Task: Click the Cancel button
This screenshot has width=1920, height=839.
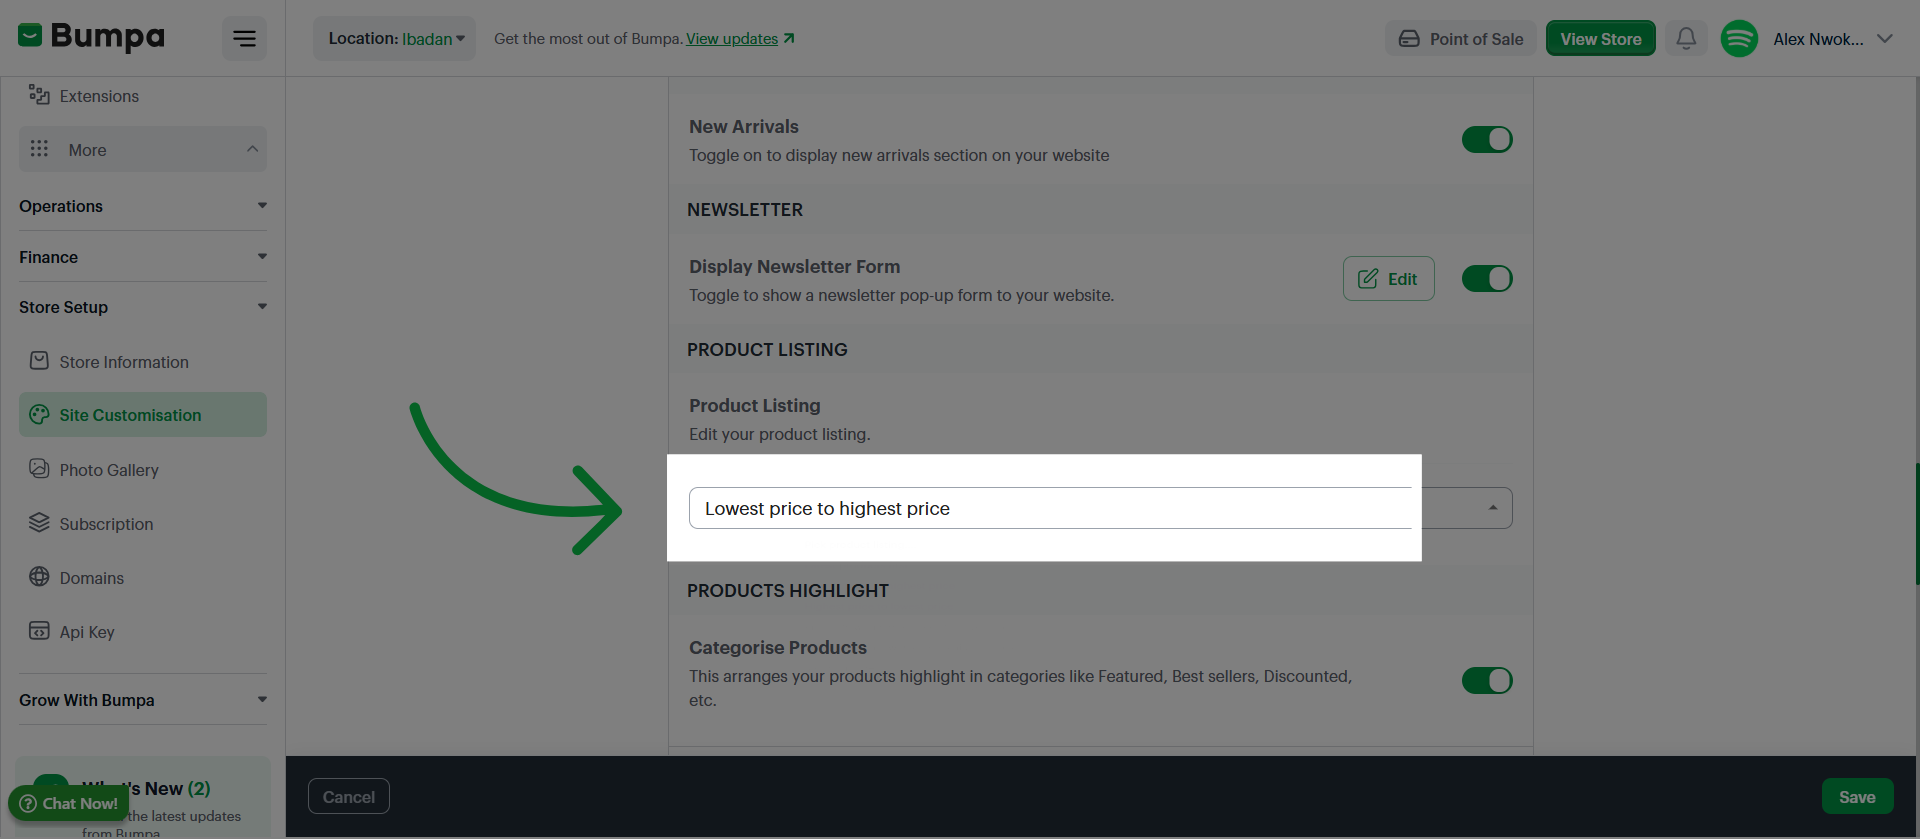Action: [349, 797]
